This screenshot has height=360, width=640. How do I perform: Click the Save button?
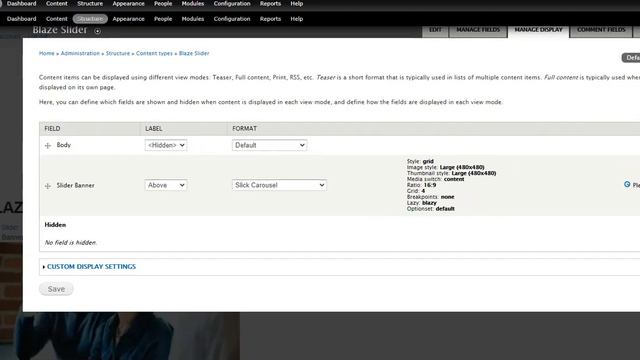coord(56,289)
